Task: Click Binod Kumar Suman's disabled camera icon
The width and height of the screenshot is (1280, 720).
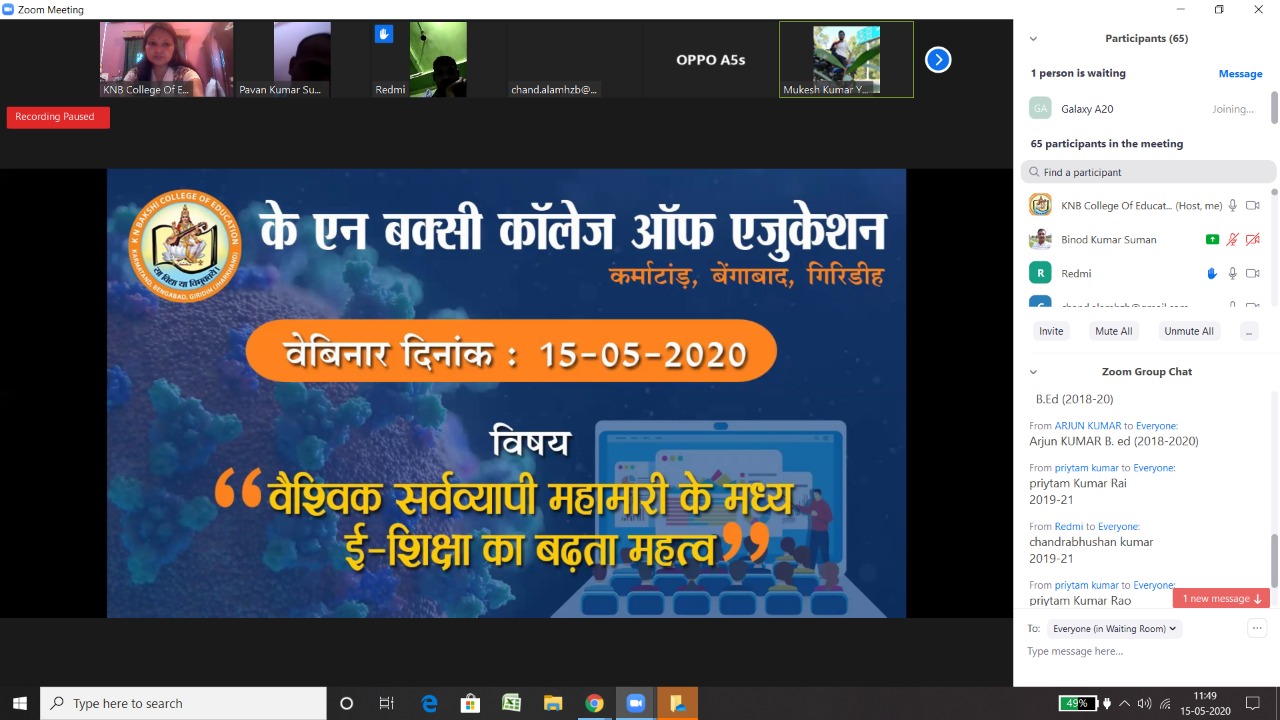Action: click(1253, 240)
